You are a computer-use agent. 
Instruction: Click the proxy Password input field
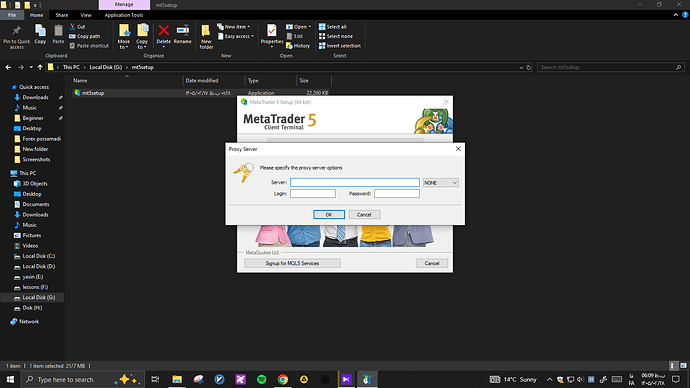(397, 194)
